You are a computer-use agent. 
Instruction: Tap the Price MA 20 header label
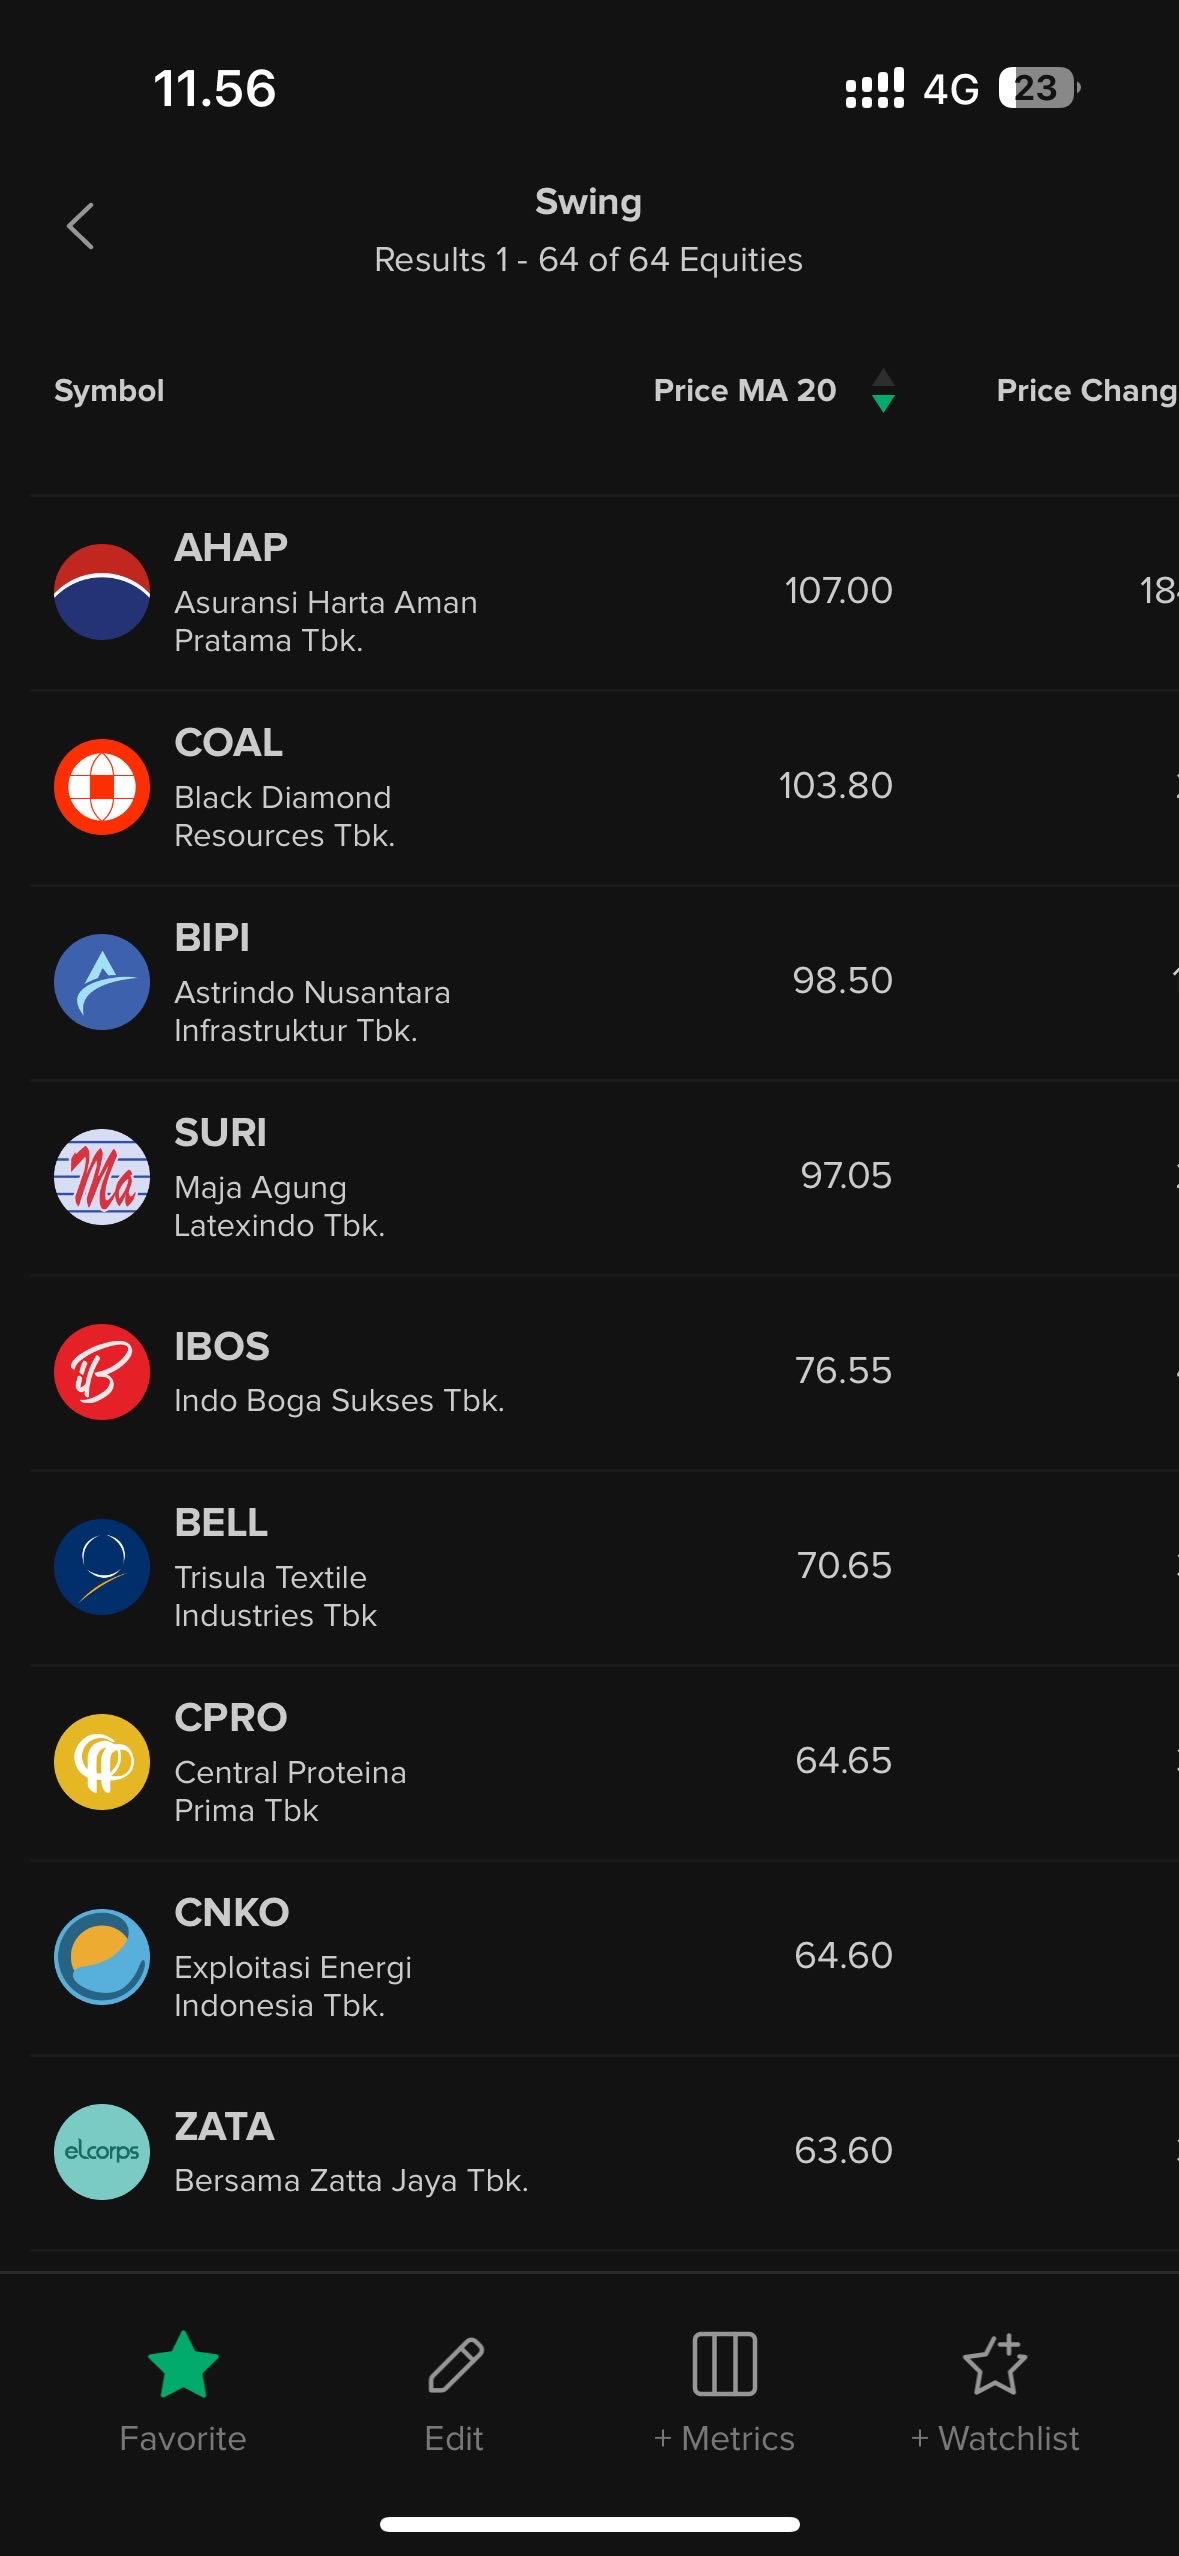coord(745,391)
